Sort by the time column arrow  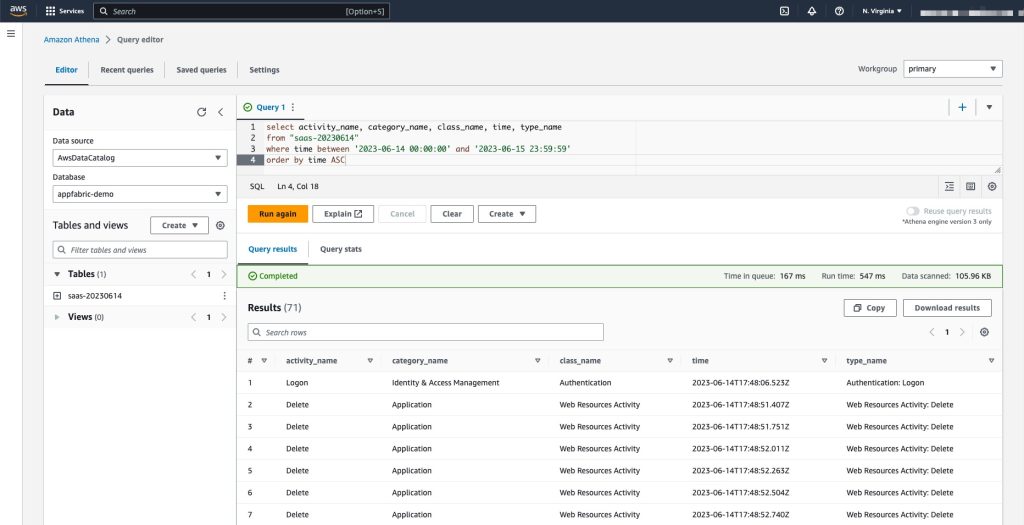[x=824, y=360]
